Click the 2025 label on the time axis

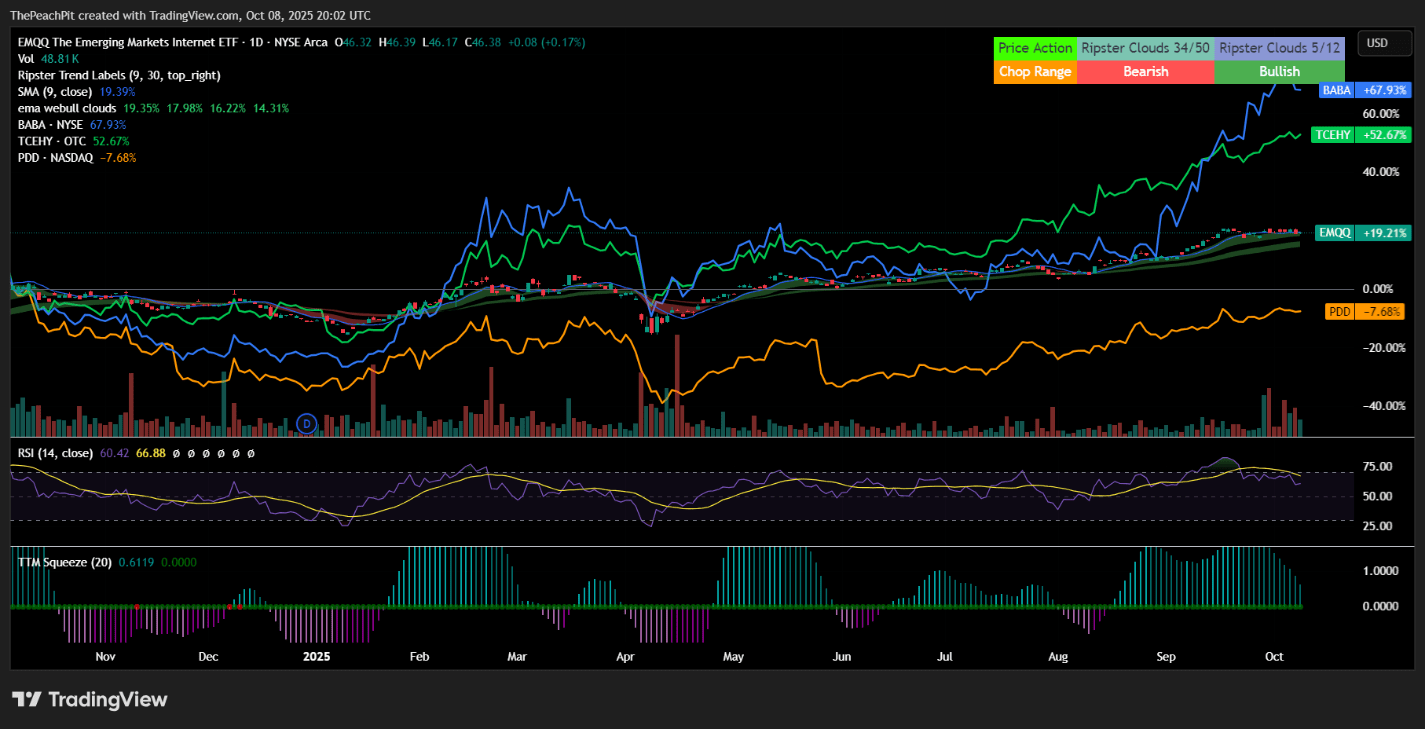[x=316, y=657]
